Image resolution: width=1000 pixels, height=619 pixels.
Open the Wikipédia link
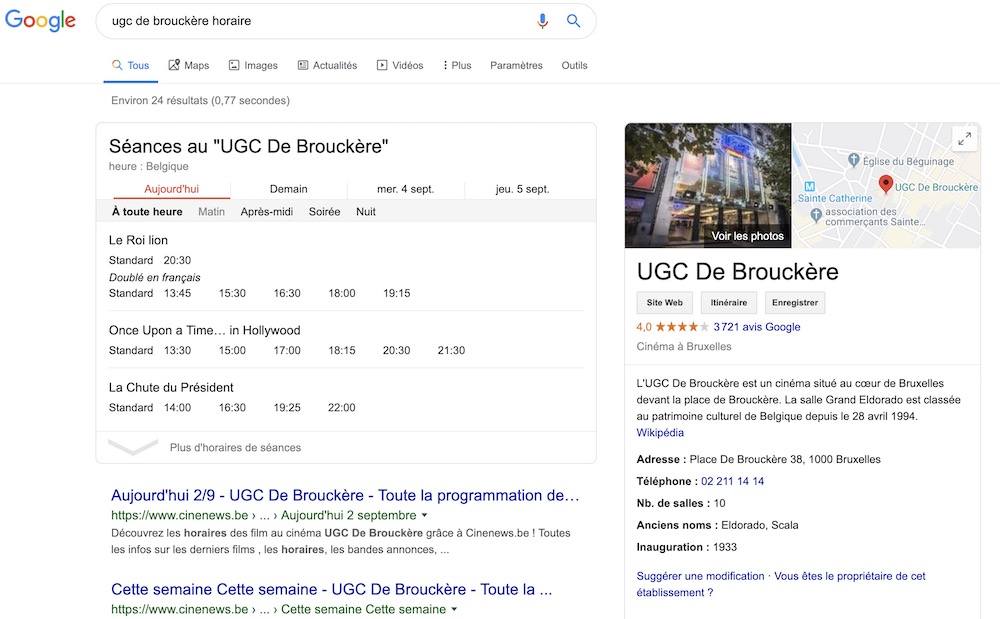(660, 433)
